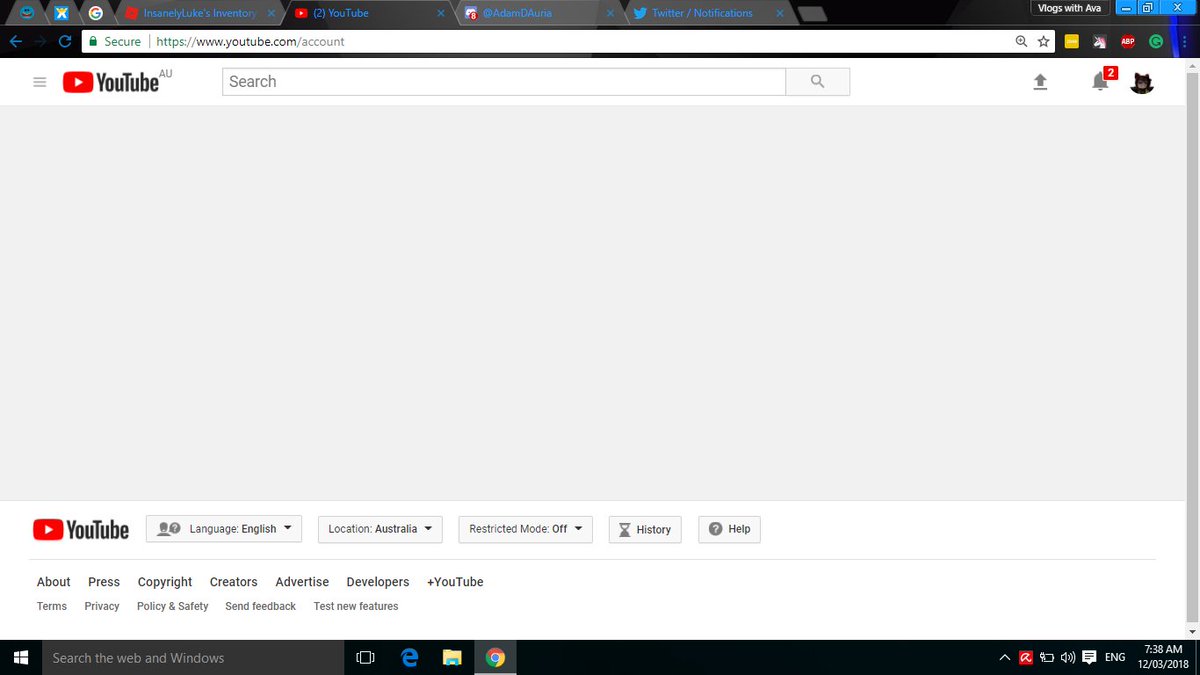Open the About link

[54, 582]
